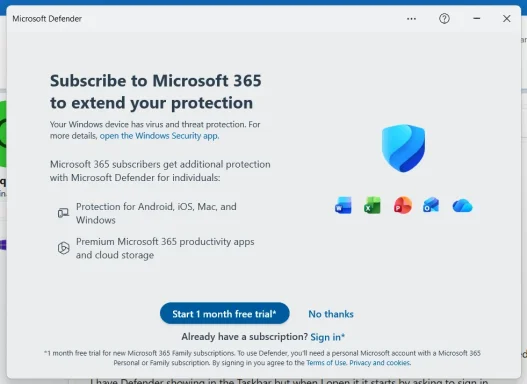Click the OneDrive cloud icon
This screenshot has height=384, width=527.
(x=462, y=206)
